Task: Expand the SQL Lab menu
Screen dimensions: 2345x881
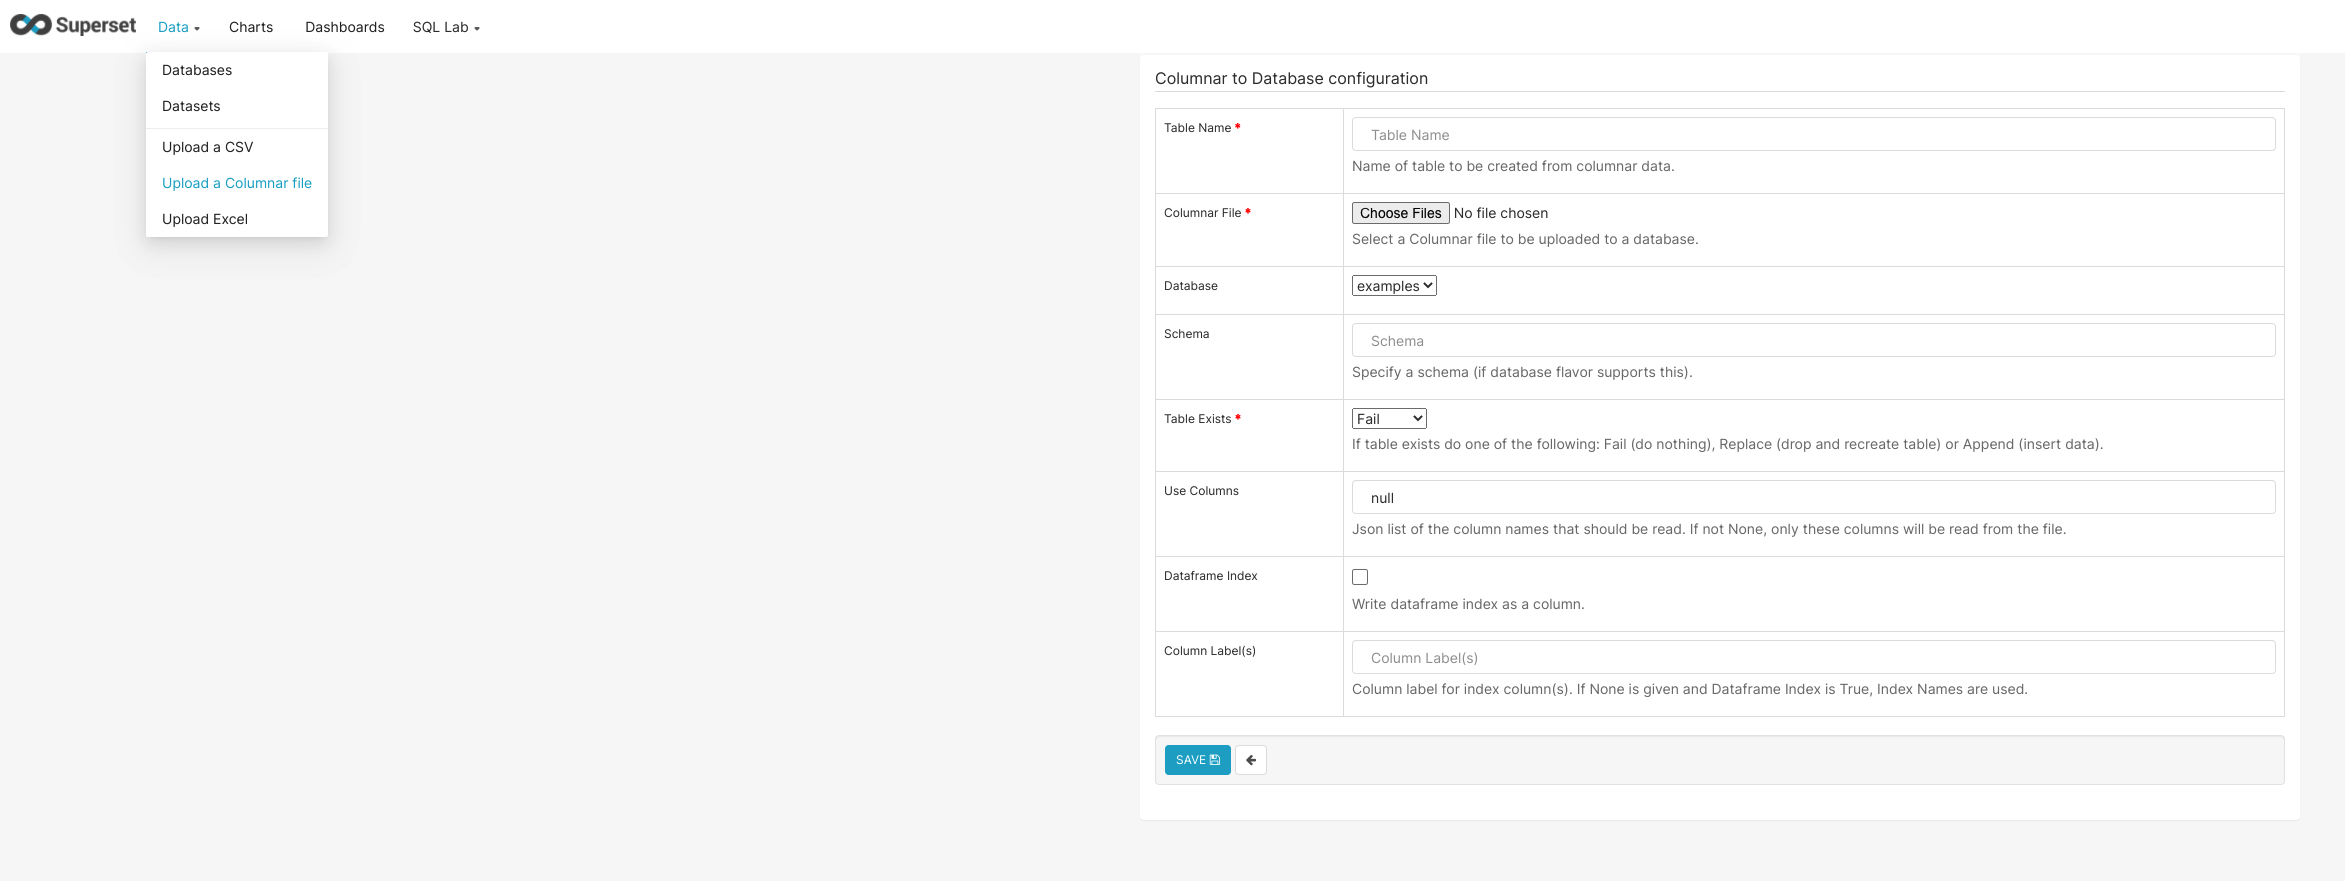Action: 446,27
